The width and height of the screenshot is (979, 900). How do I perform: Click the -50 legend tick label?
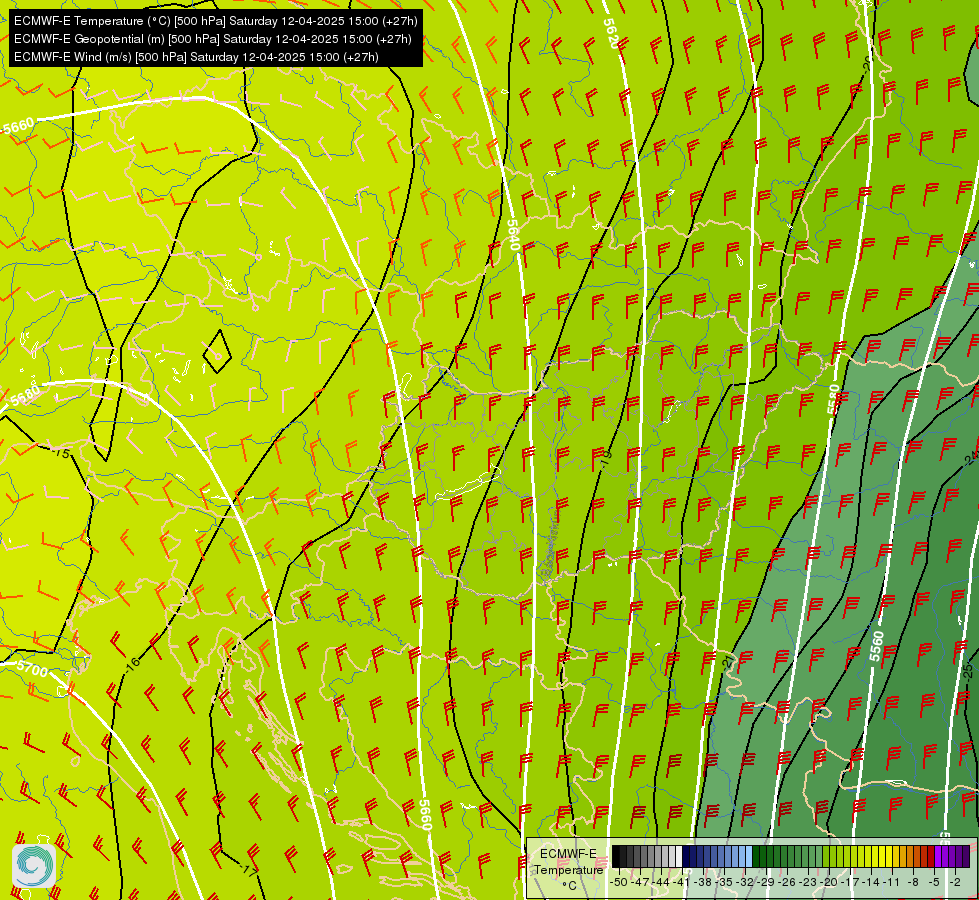tap(618, 882)
